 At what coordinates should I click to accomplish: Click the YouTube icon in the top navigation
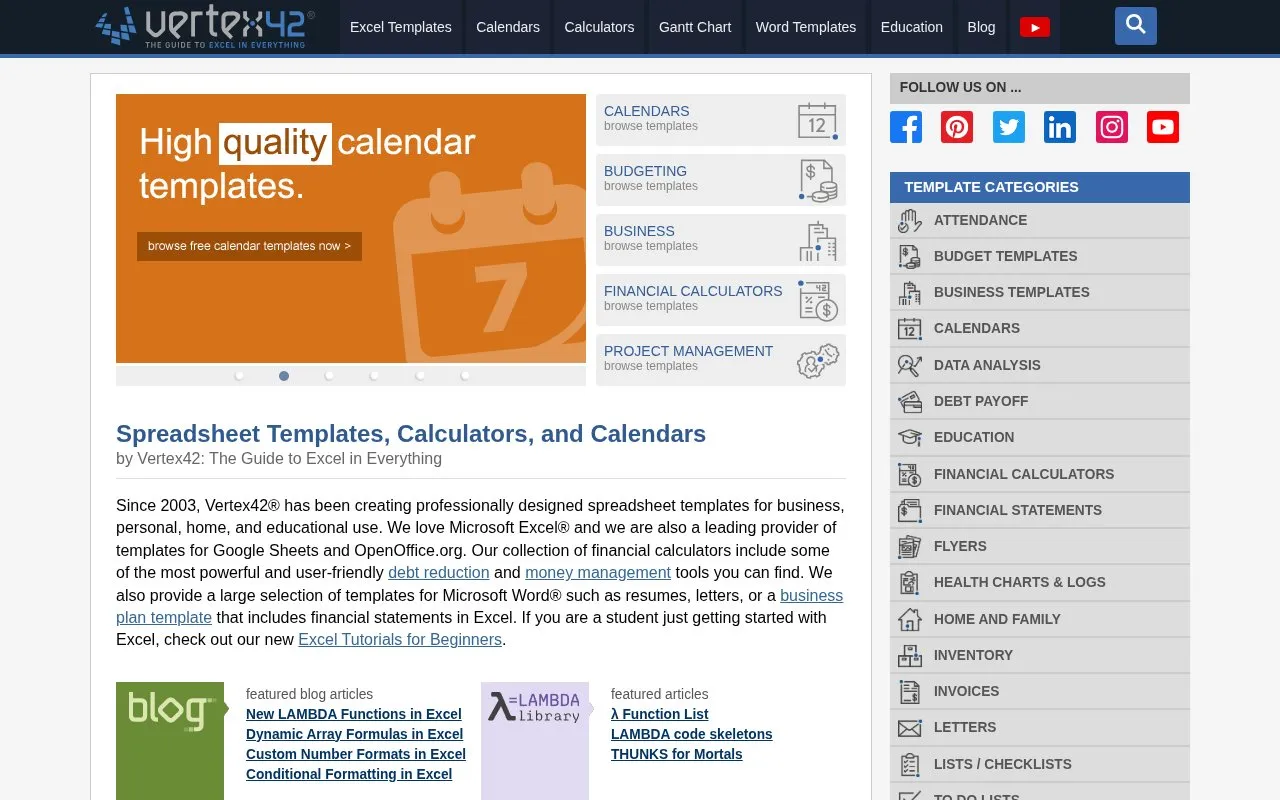tap(1035, 27)
